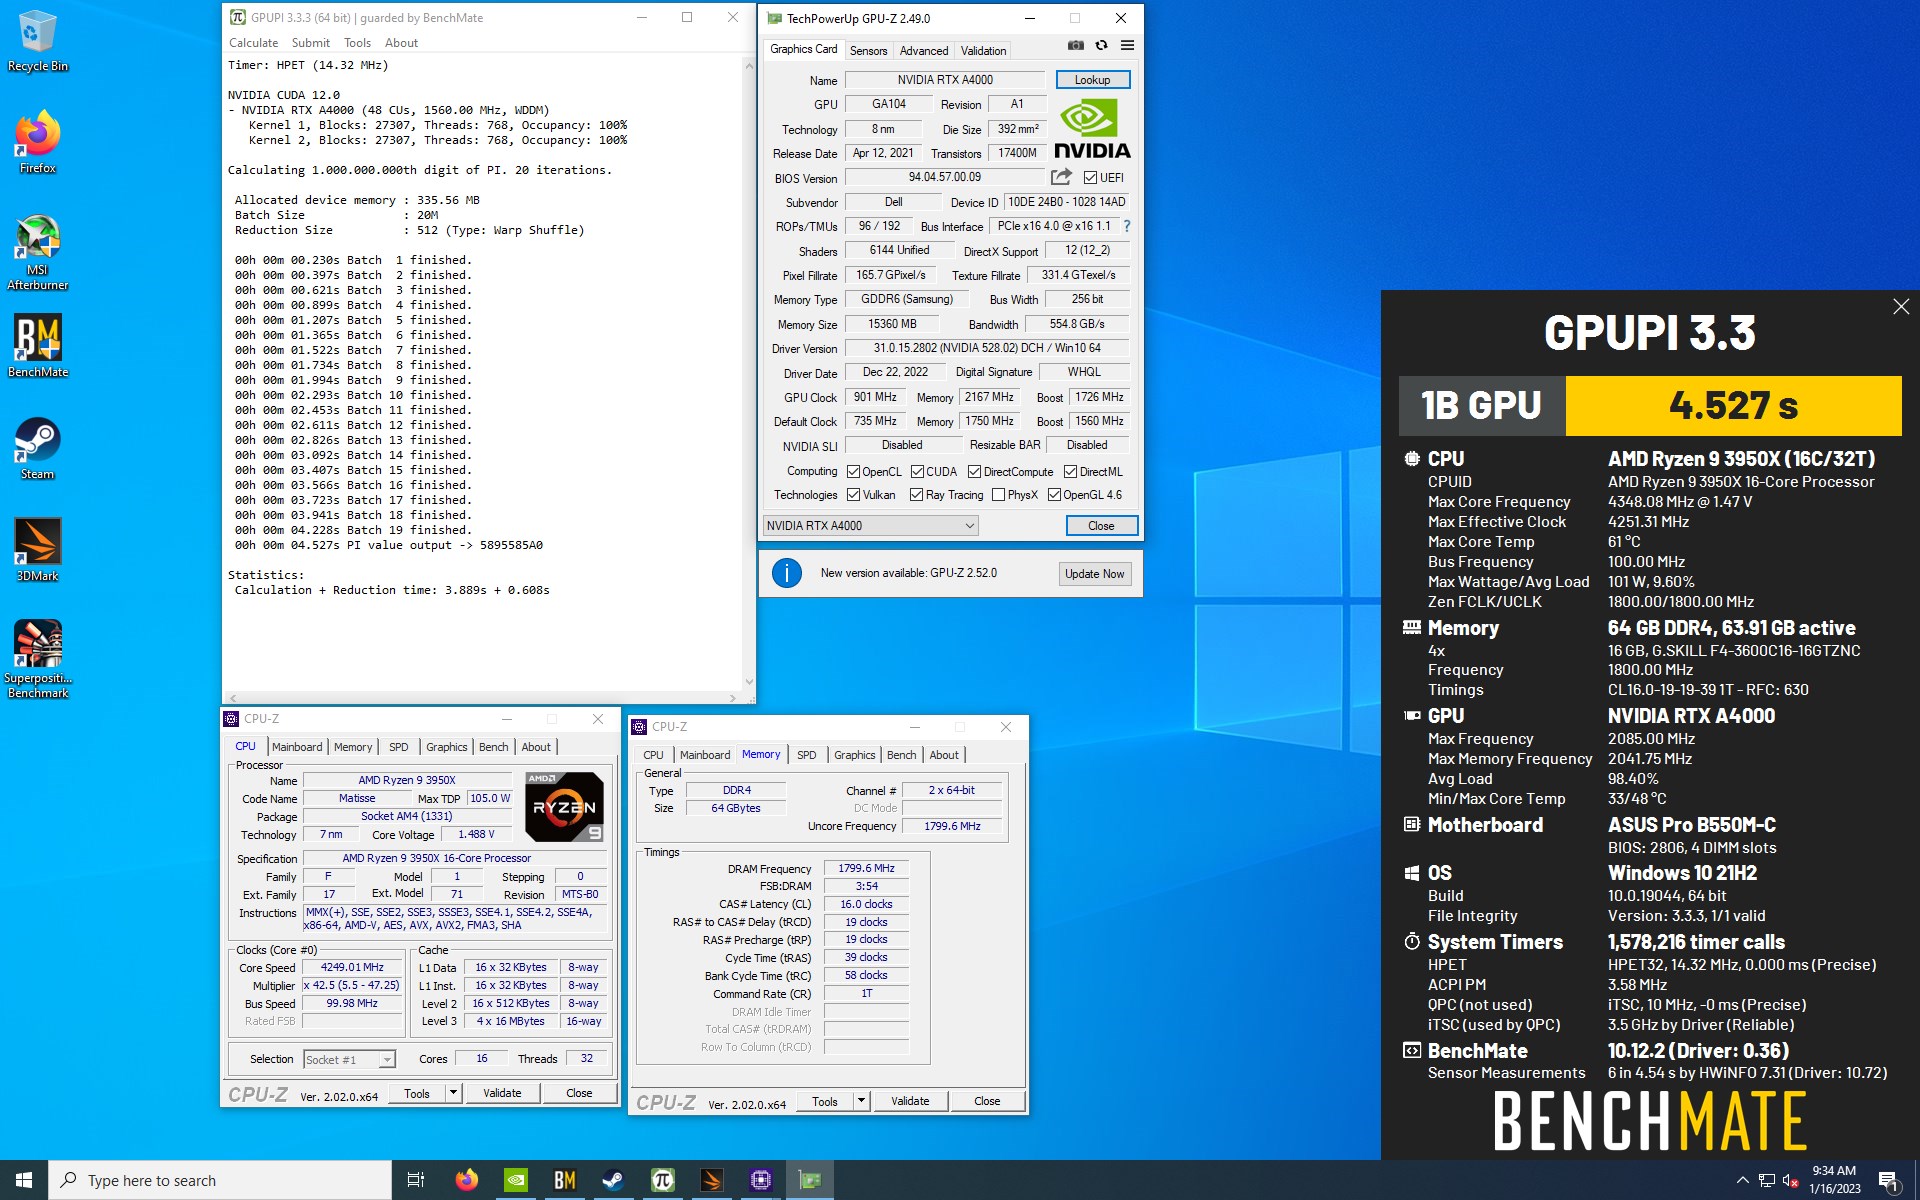Open the Tools menu in GPUPI

point(357,43)
